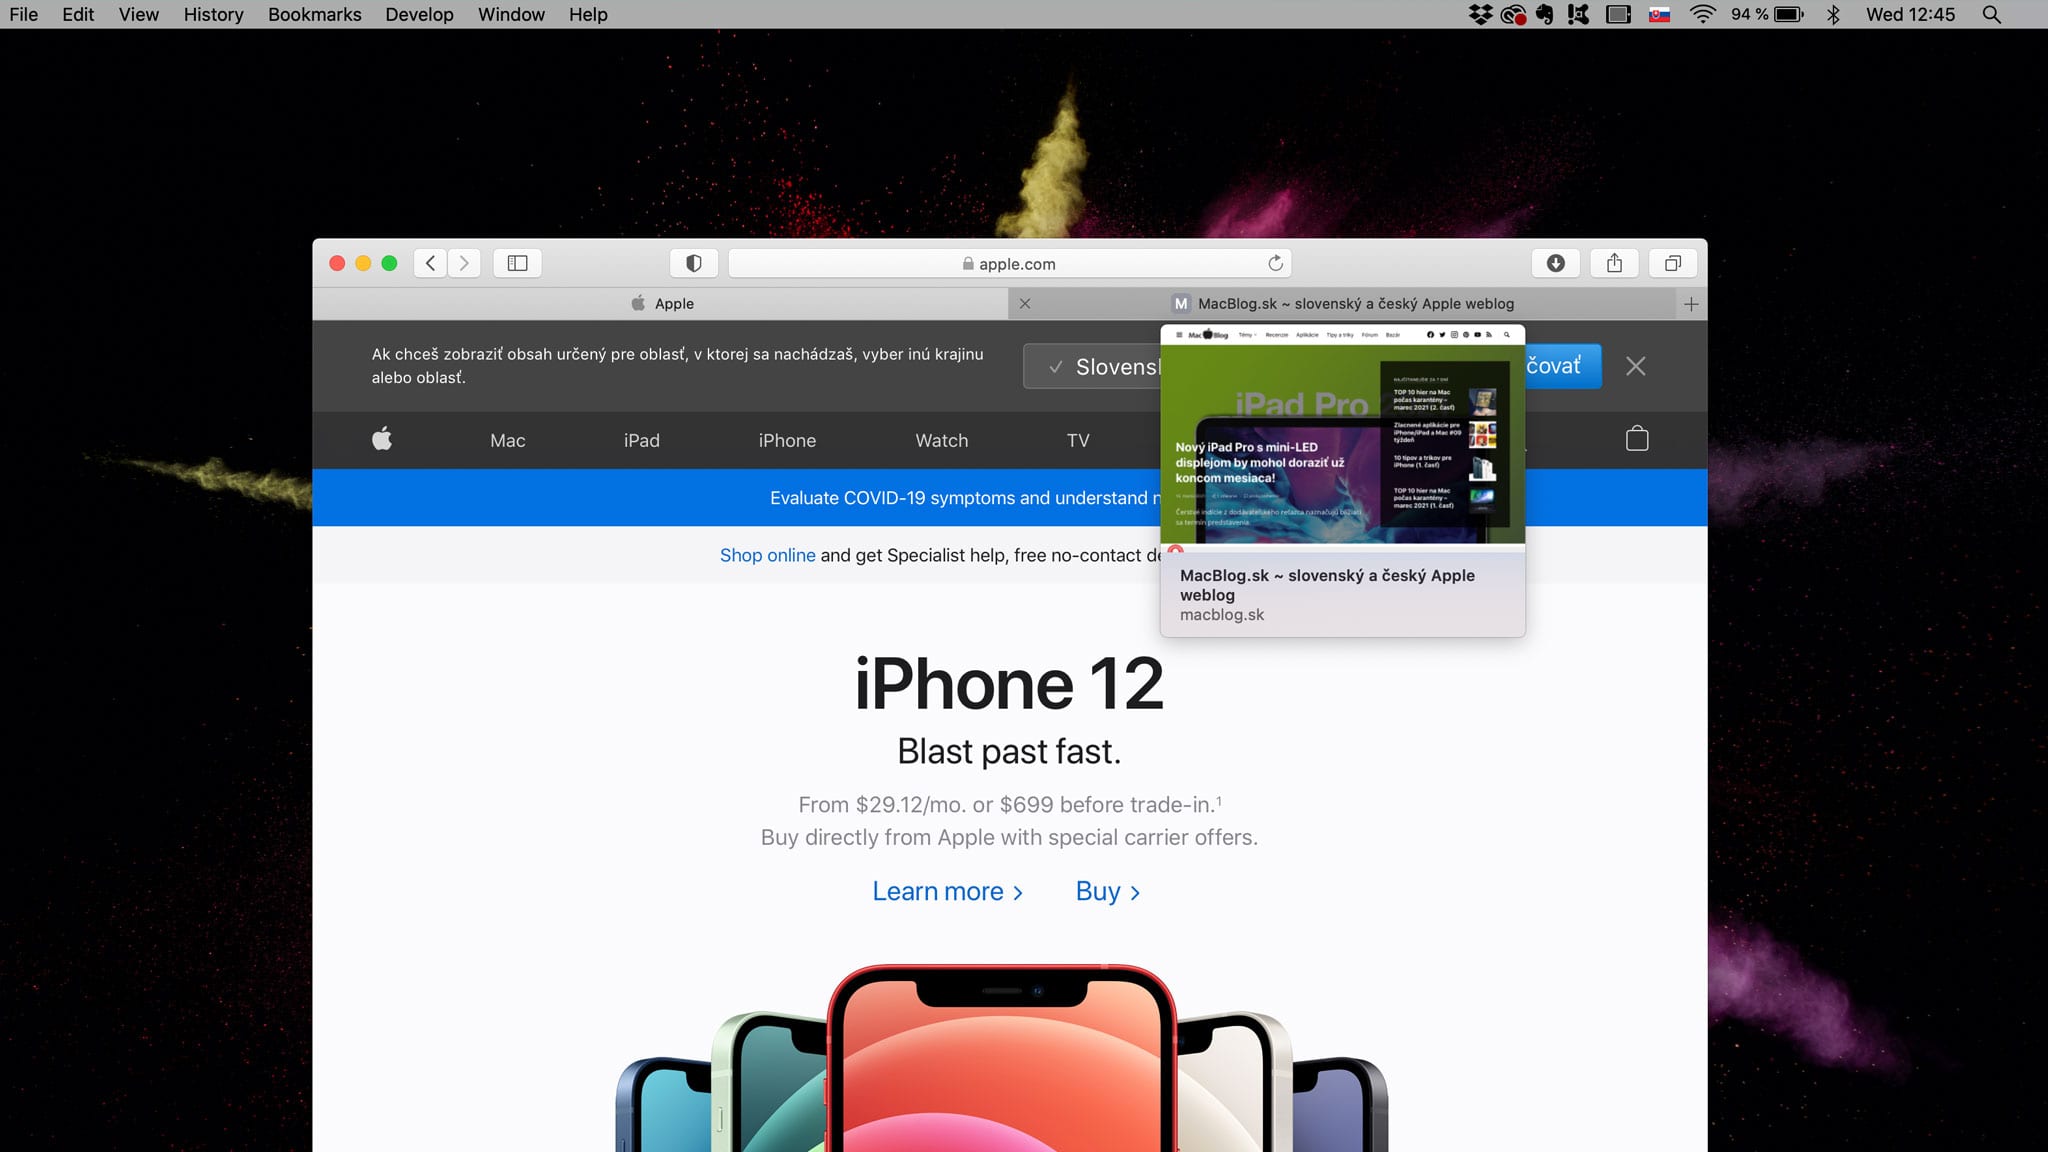
Task: Open the Develop menu
Action: [419, 14]
